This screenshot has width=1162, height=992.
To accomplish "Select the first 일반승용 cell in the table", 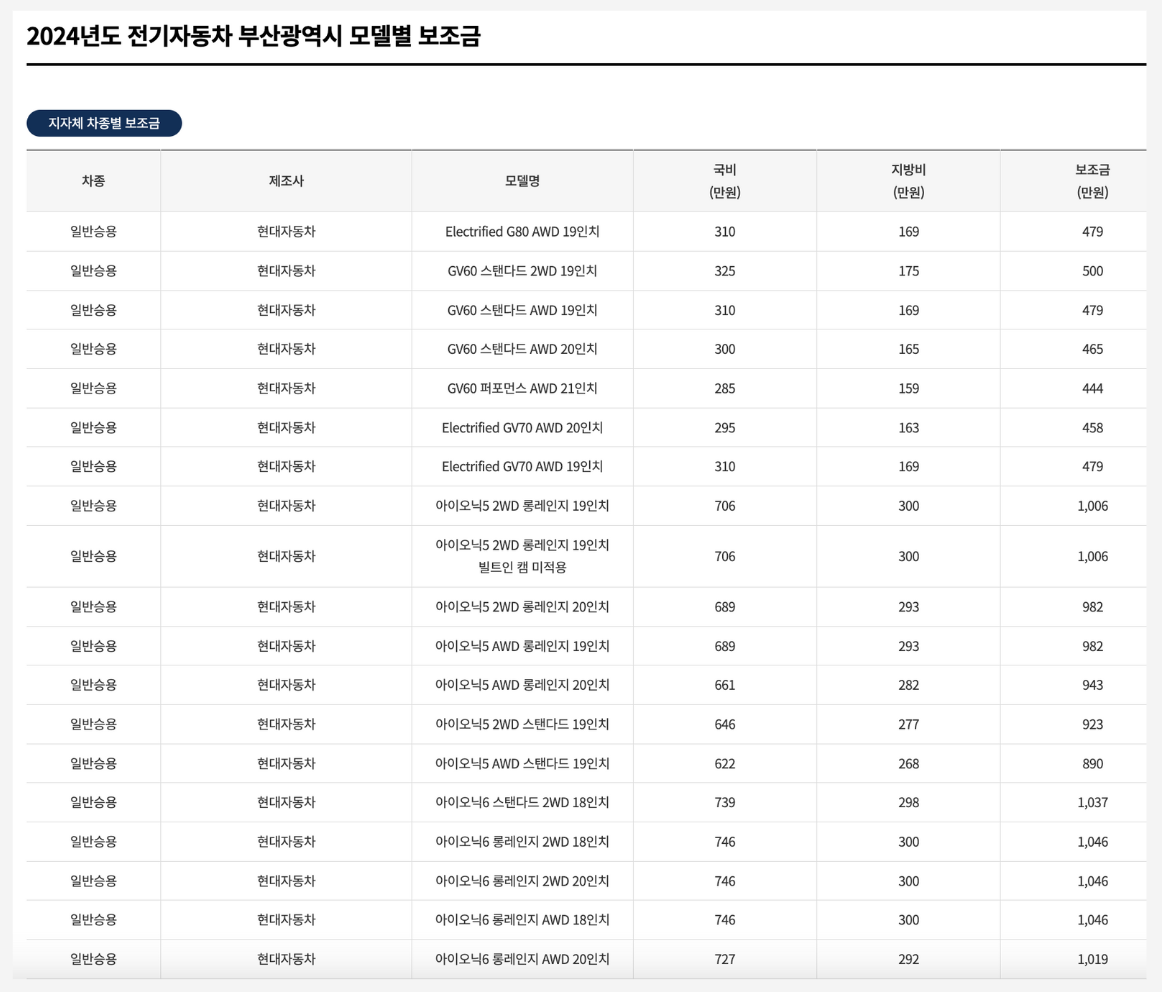I will 94,231.
